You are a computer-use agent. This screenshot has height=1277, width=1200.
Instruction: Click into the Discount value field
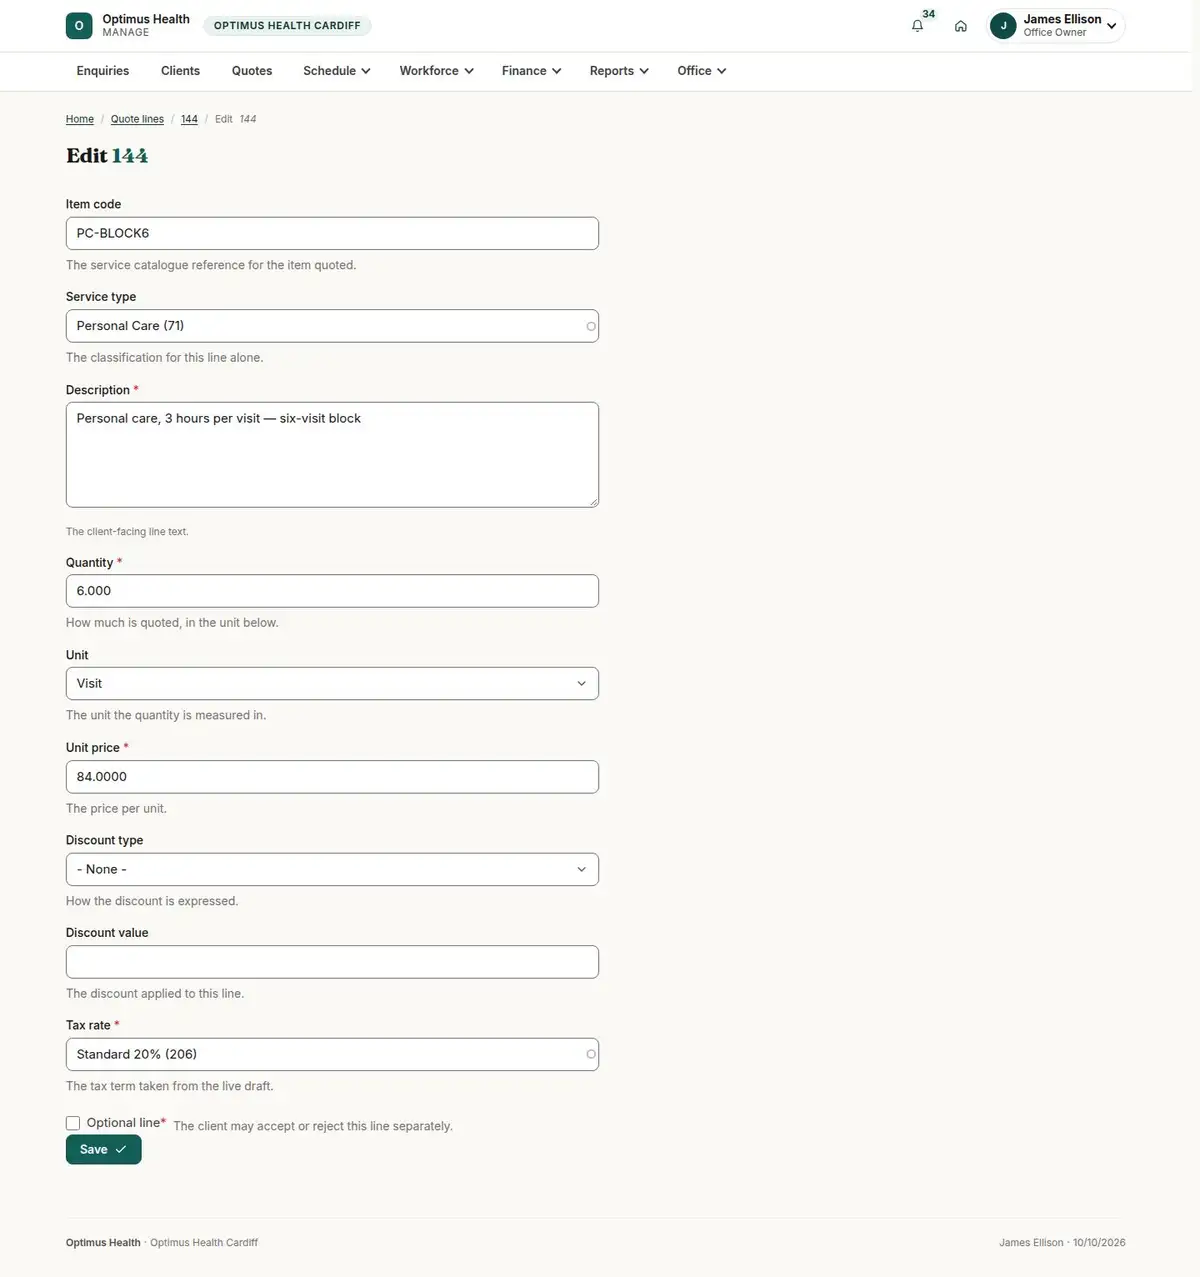click(332, 962)
